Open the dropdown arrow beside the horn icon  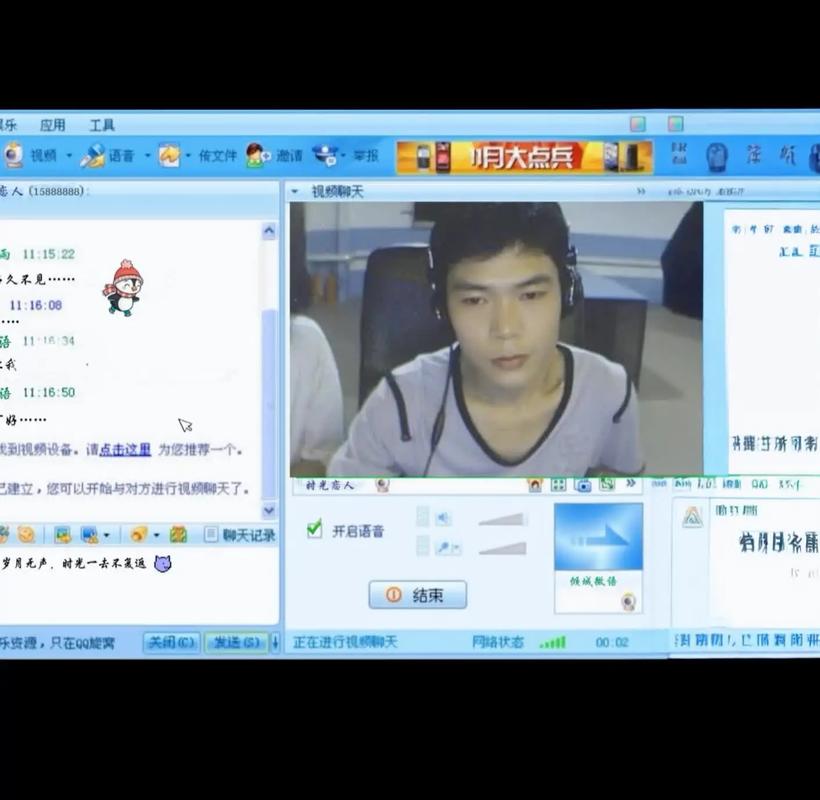[x=156, y=535]
